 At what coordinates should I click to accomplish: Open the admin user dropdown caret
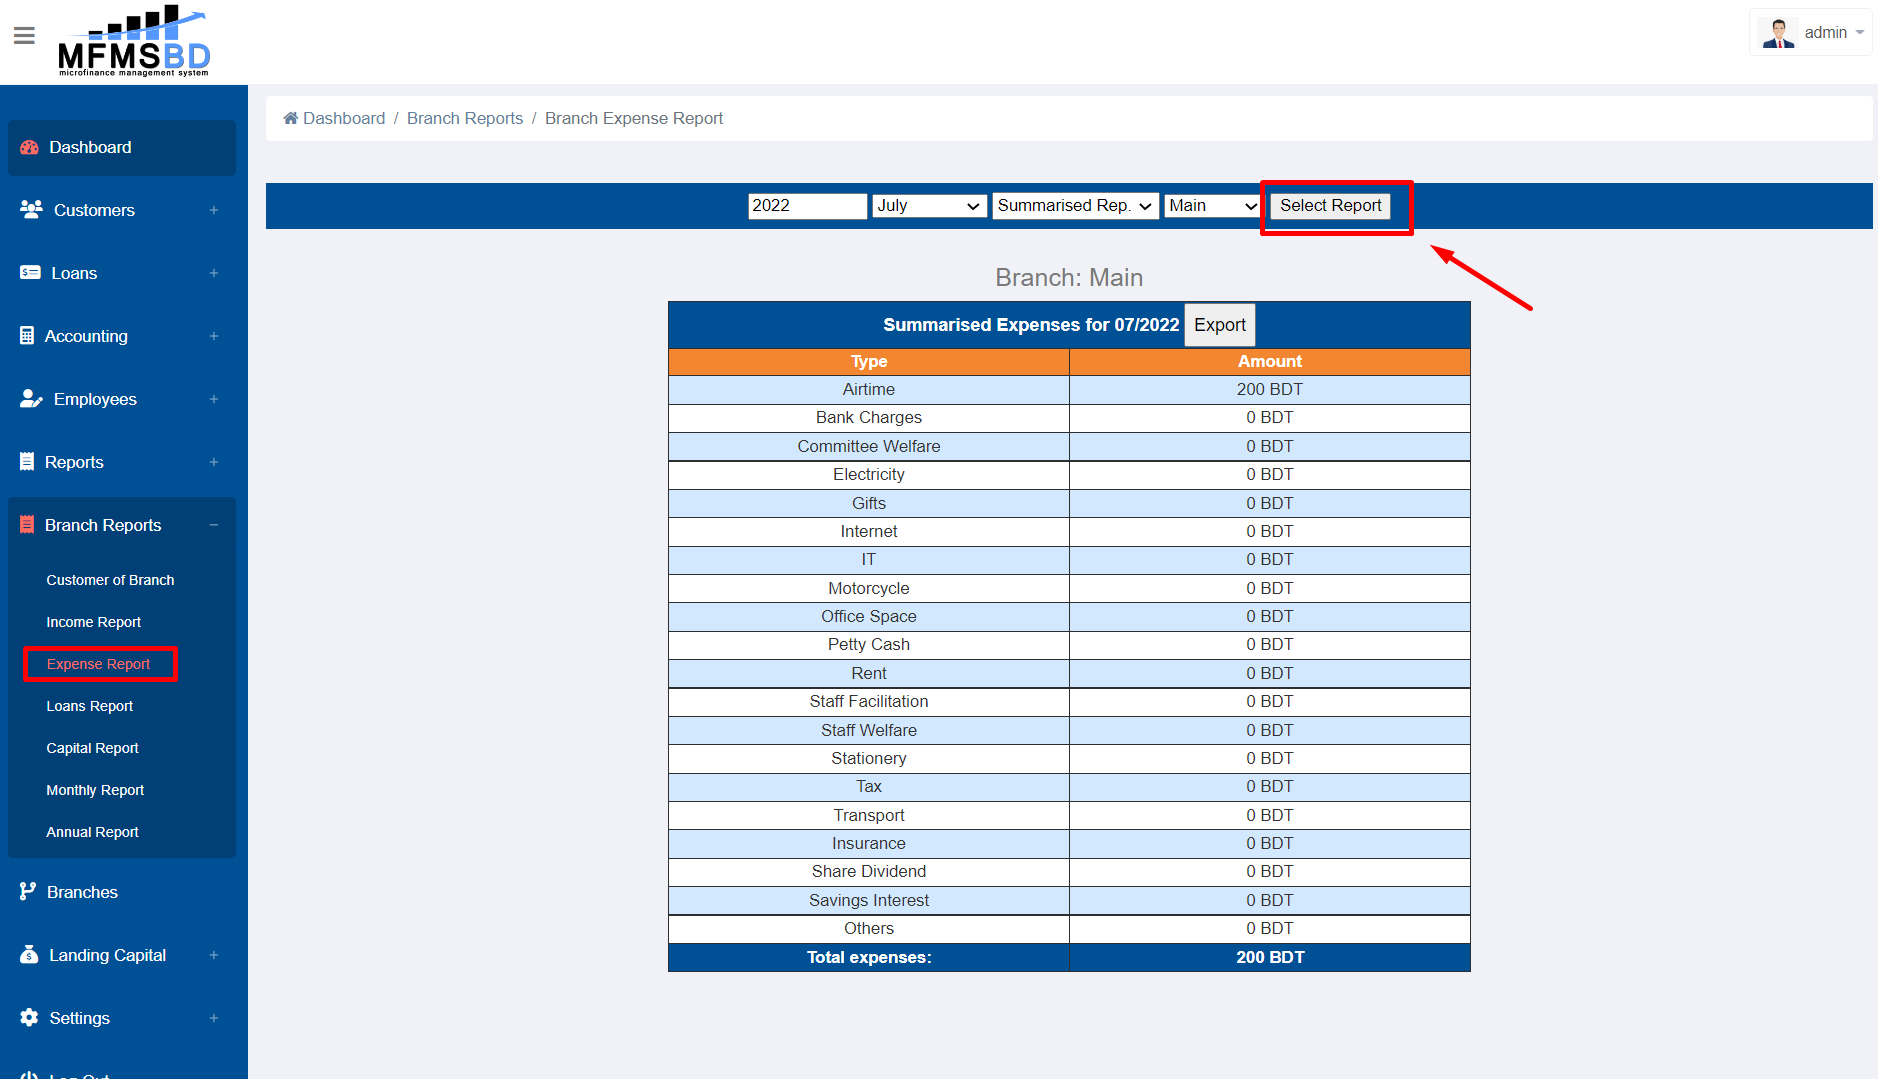click(1860, 33)
